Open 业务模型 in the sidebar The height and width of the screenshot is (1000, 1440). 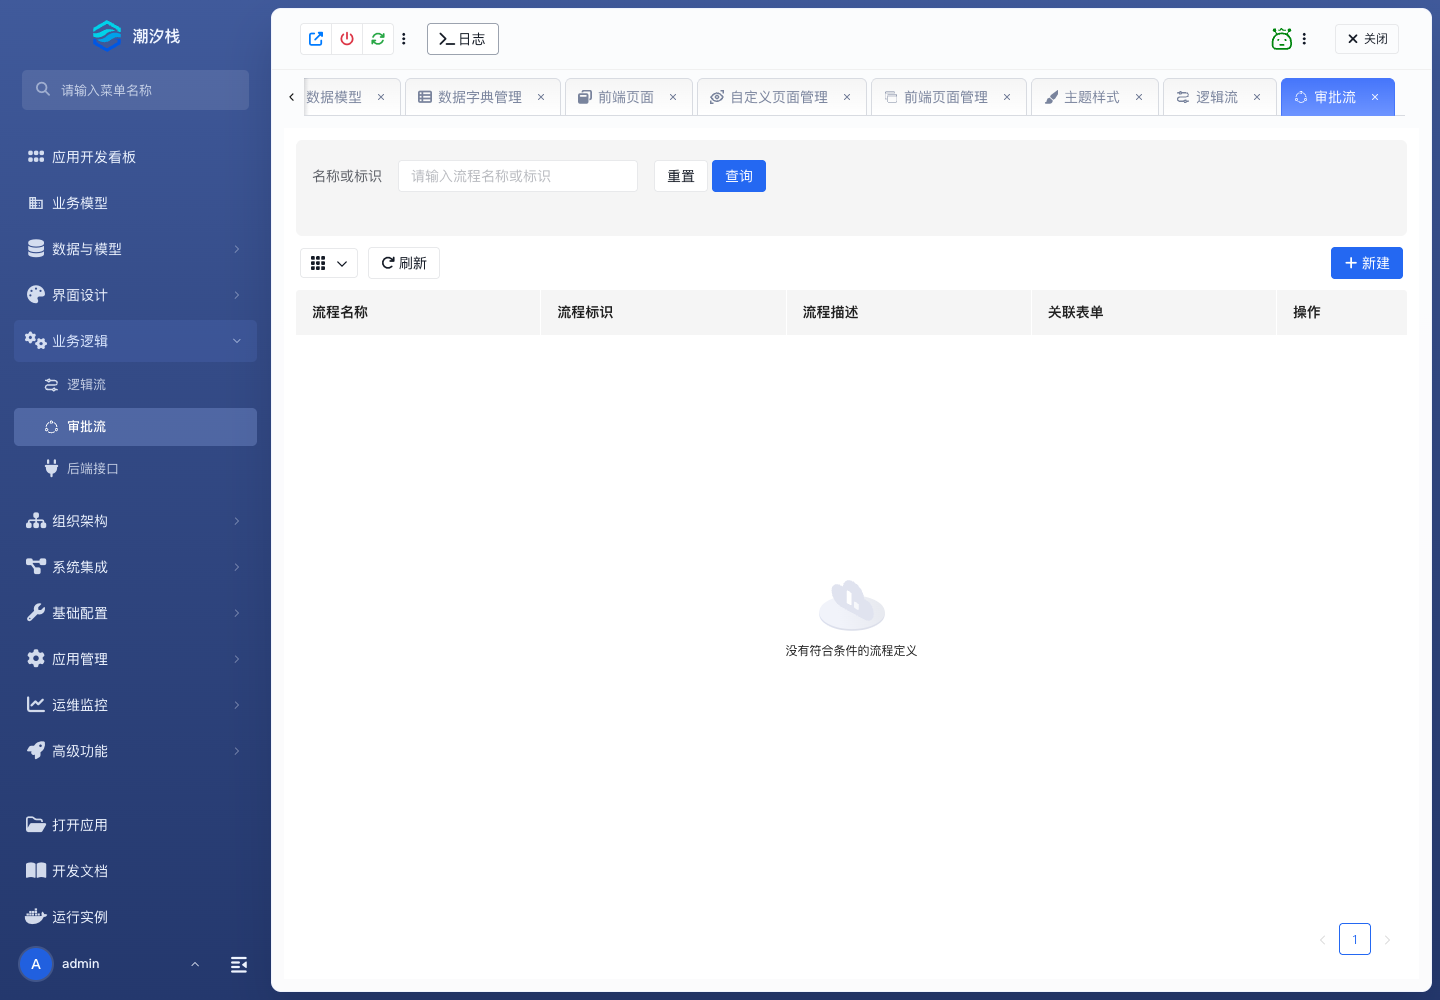click(135, 203)
